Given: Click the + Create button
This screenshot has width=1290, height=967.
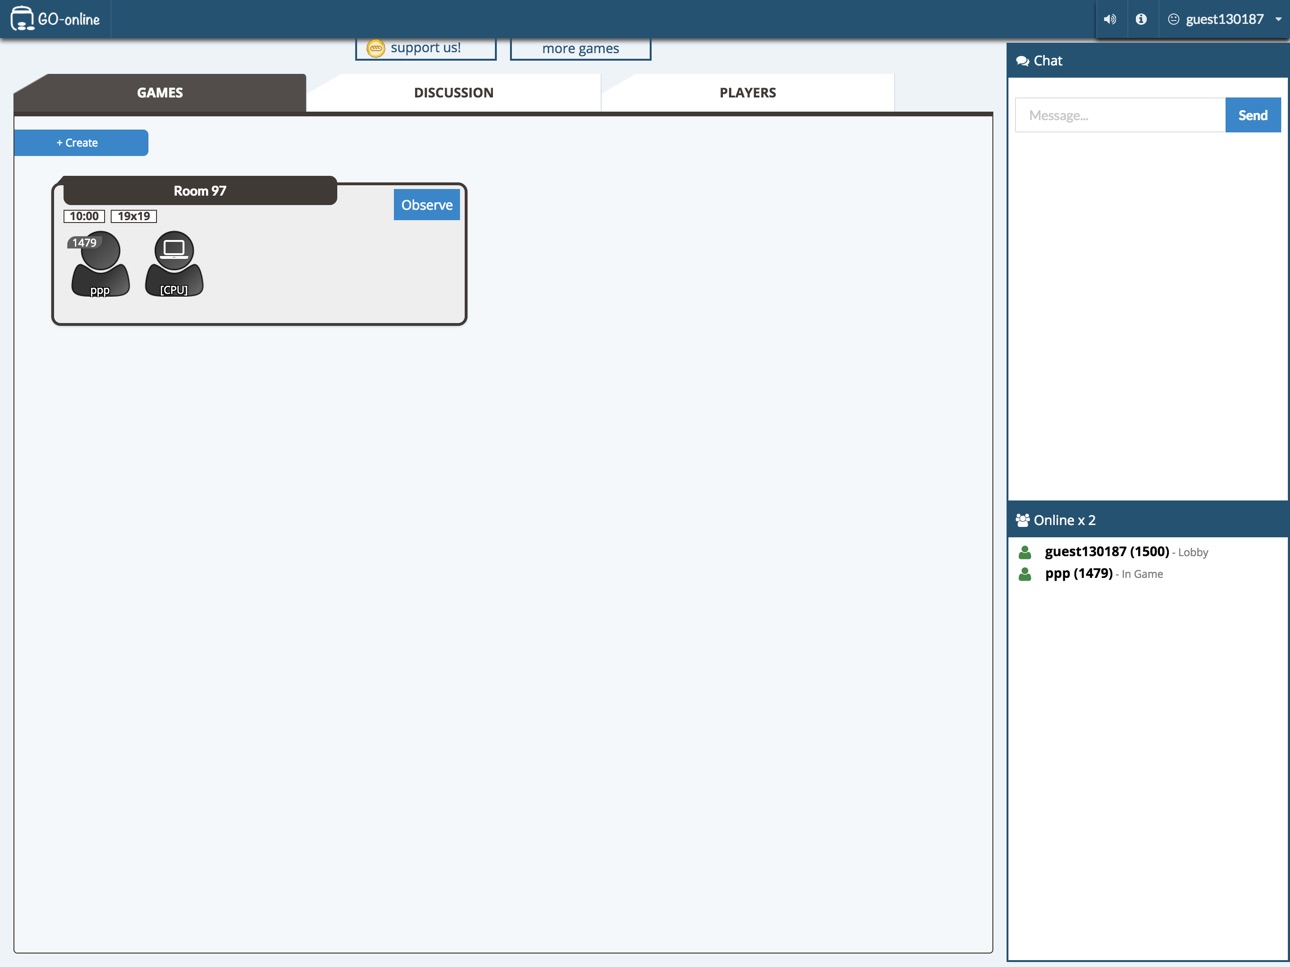Looking at the screenshot, I should point(81,143).
